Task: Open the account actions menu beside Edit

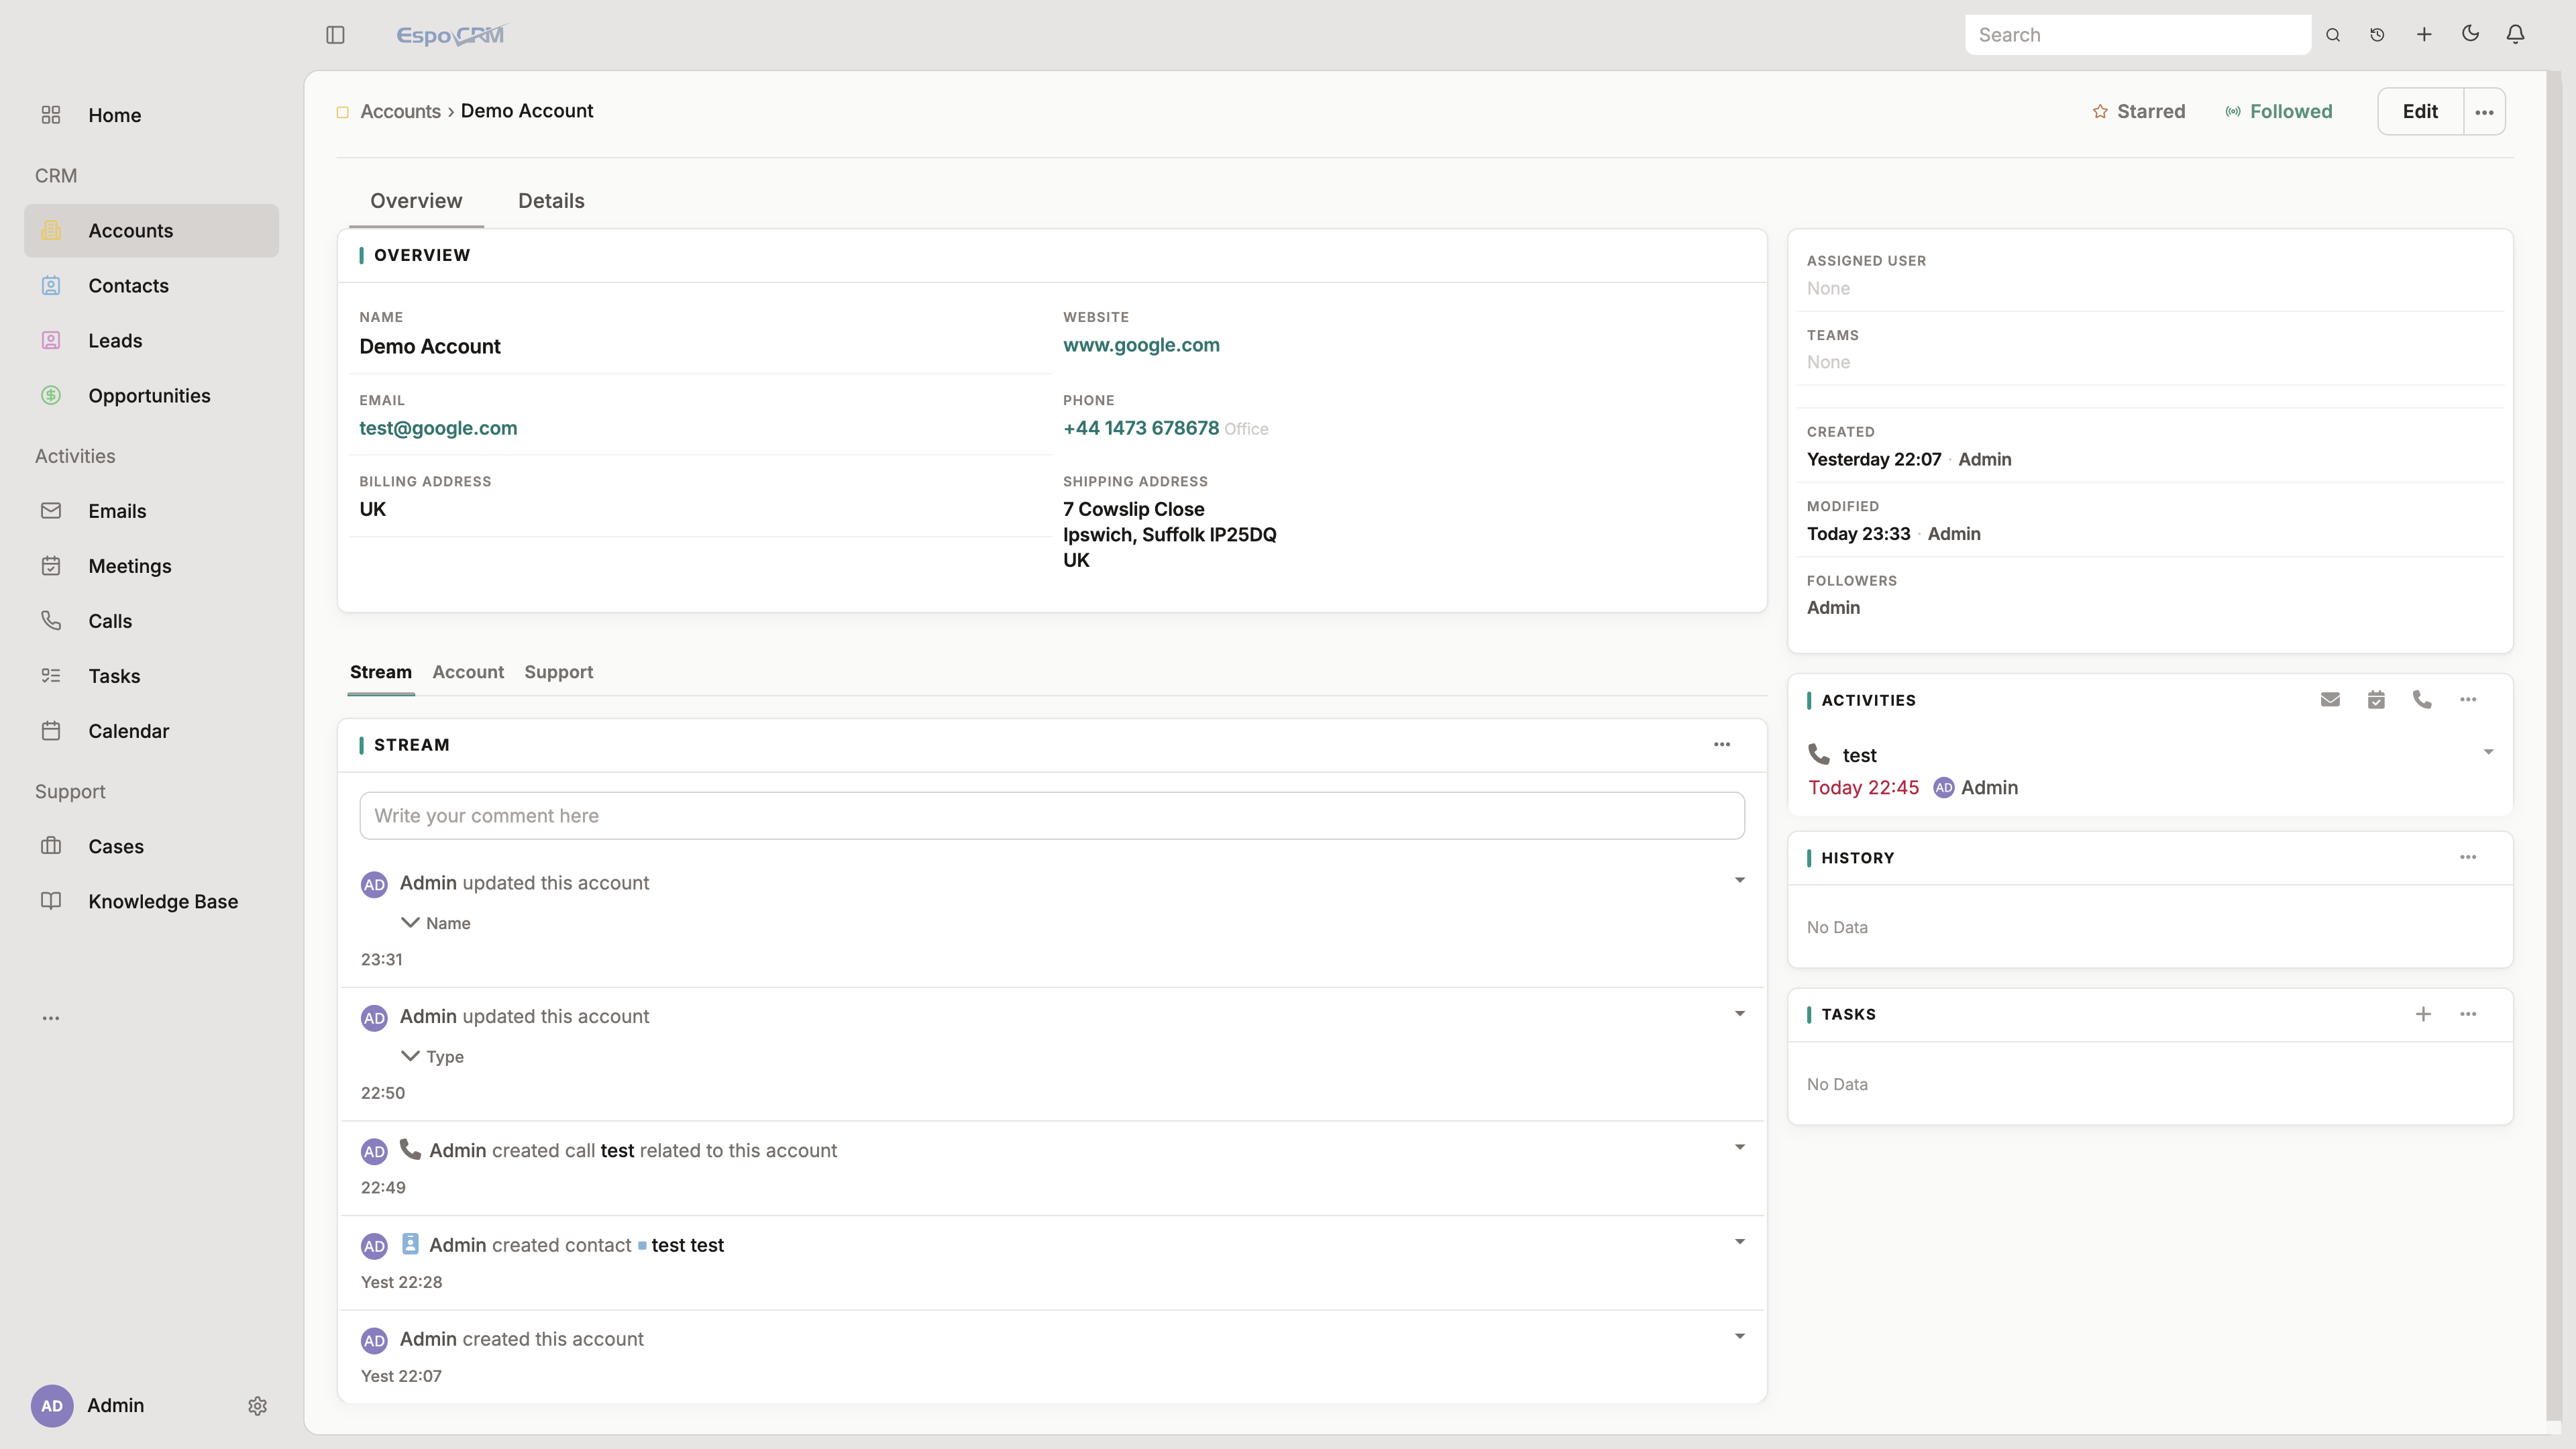Action: point(2484,112)
